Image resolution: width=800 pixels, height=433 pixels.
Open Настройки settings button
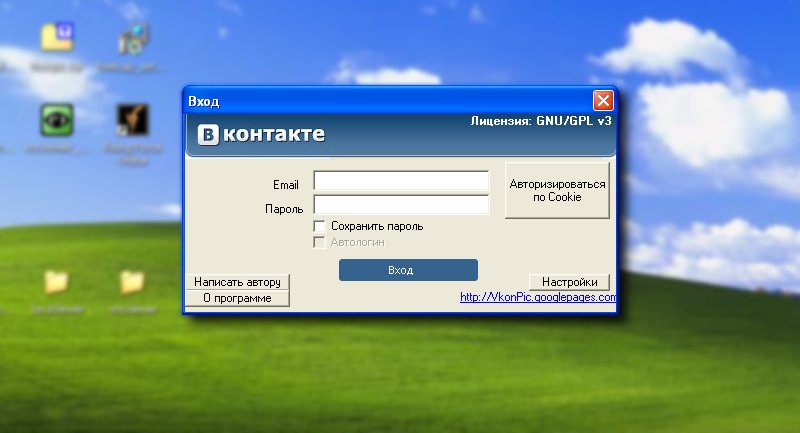[x=569, y=282]
